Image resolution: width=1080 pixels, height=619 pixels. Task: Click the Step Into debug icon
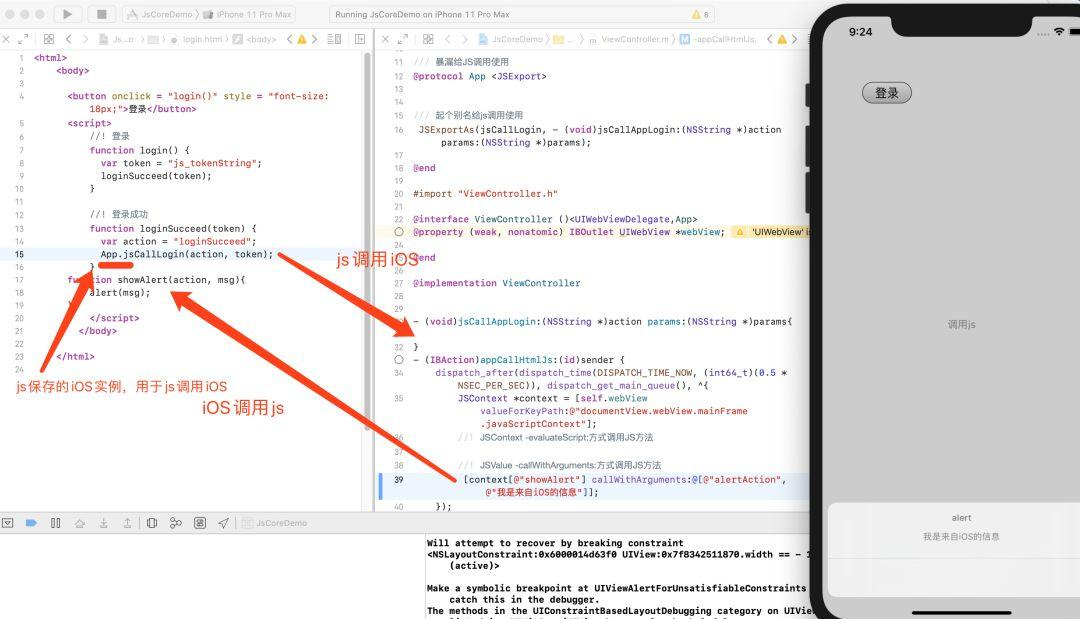coord(103,523)
